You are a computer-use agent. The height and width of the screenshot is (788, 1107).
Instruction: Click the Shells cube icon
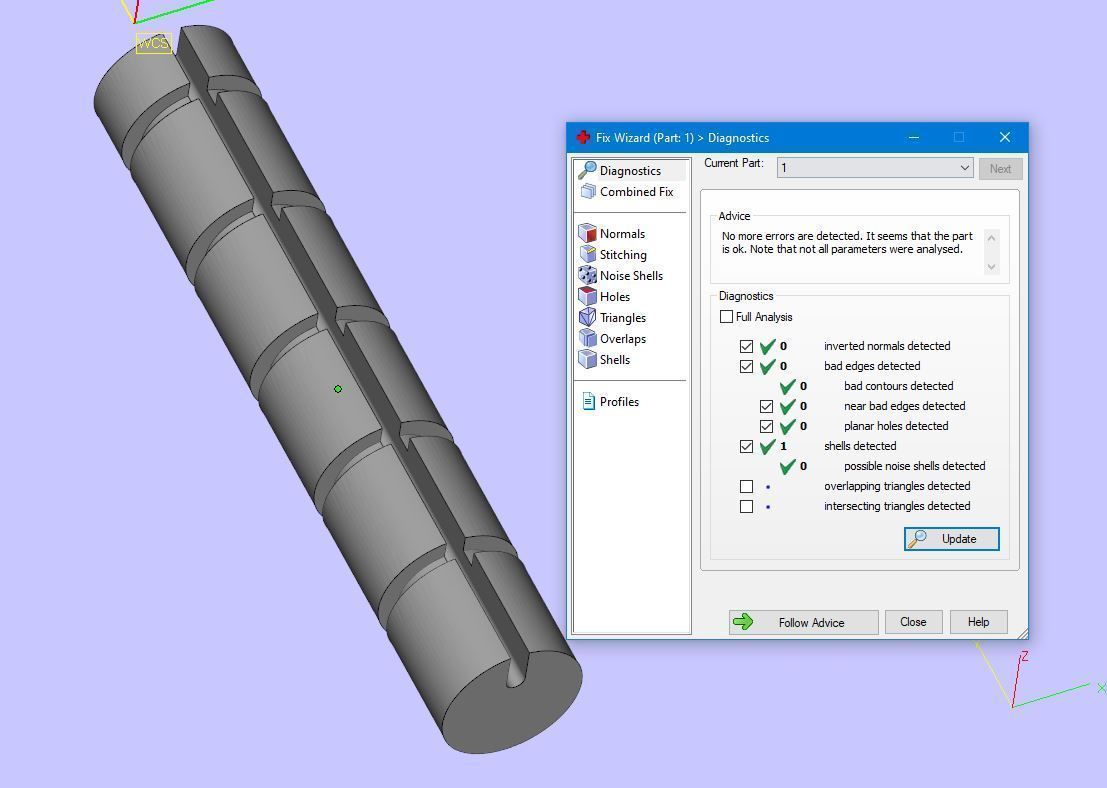[x=587, y=359]
